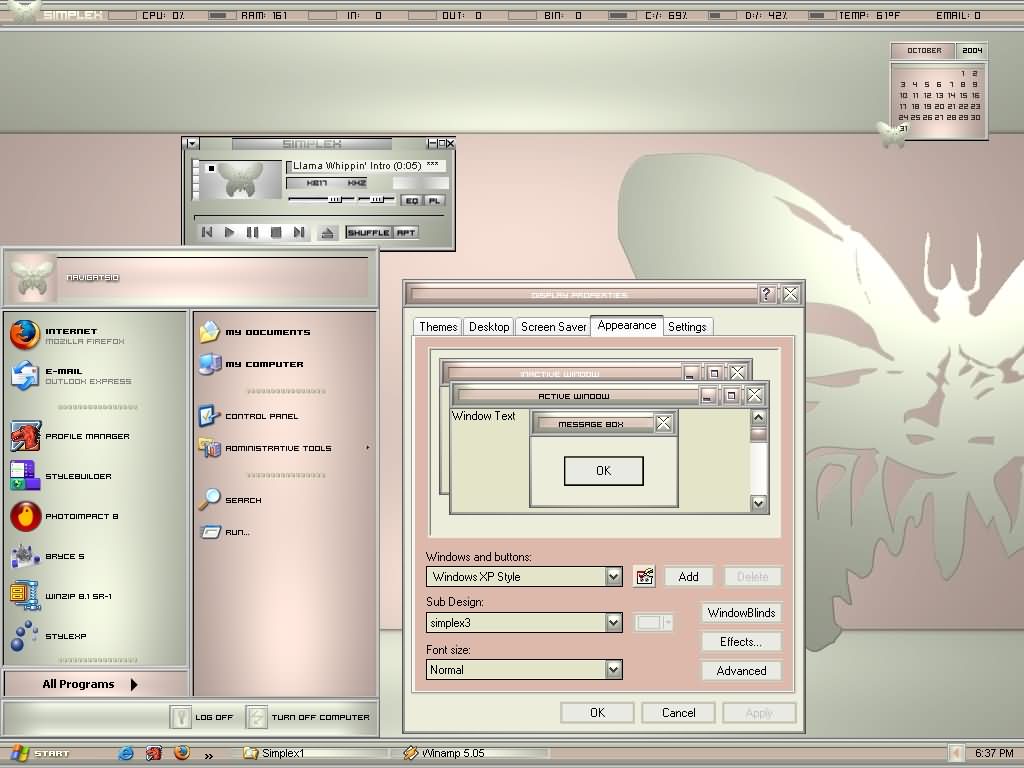The width and height of the screenshot is (1024, 768).
Task: Toggle the Winamp equalizer EQ button
Action: pyautogui.click(x=411, y=200)
